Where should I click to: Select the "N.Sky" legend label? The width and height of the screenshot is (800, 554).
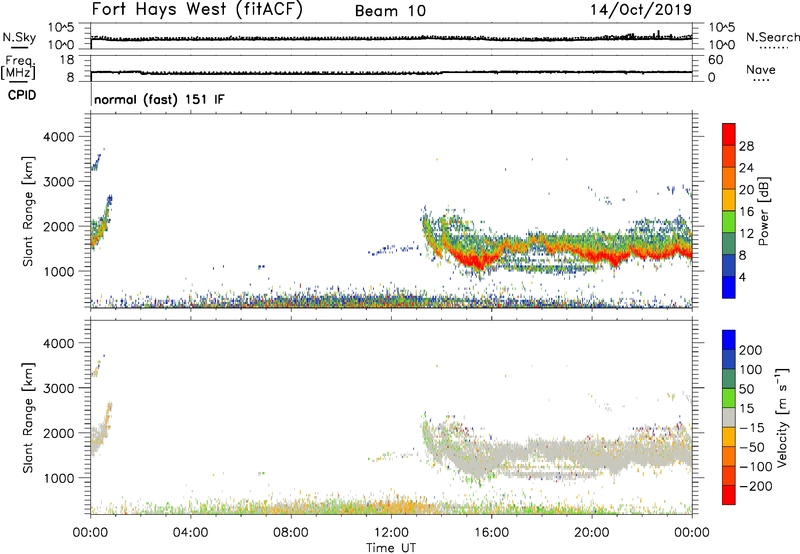tap(19, 37)
